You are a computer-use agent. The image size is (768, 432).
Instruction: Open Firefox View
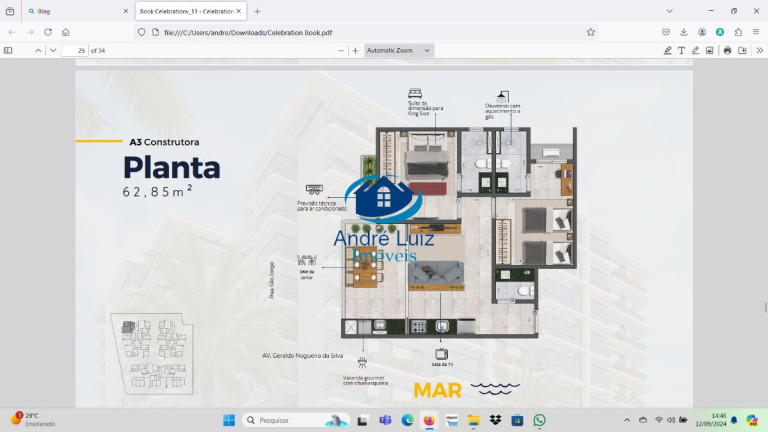pos(10,11)
